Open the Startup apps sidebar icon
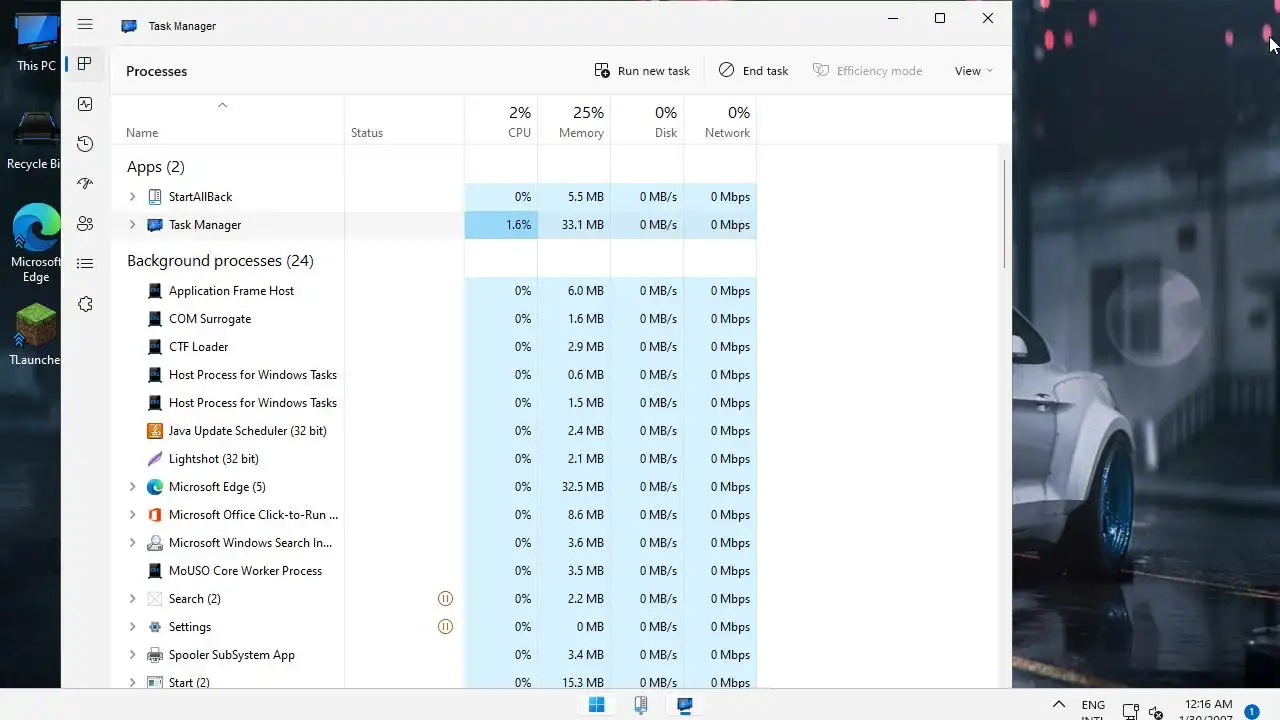 coord(85,184)
